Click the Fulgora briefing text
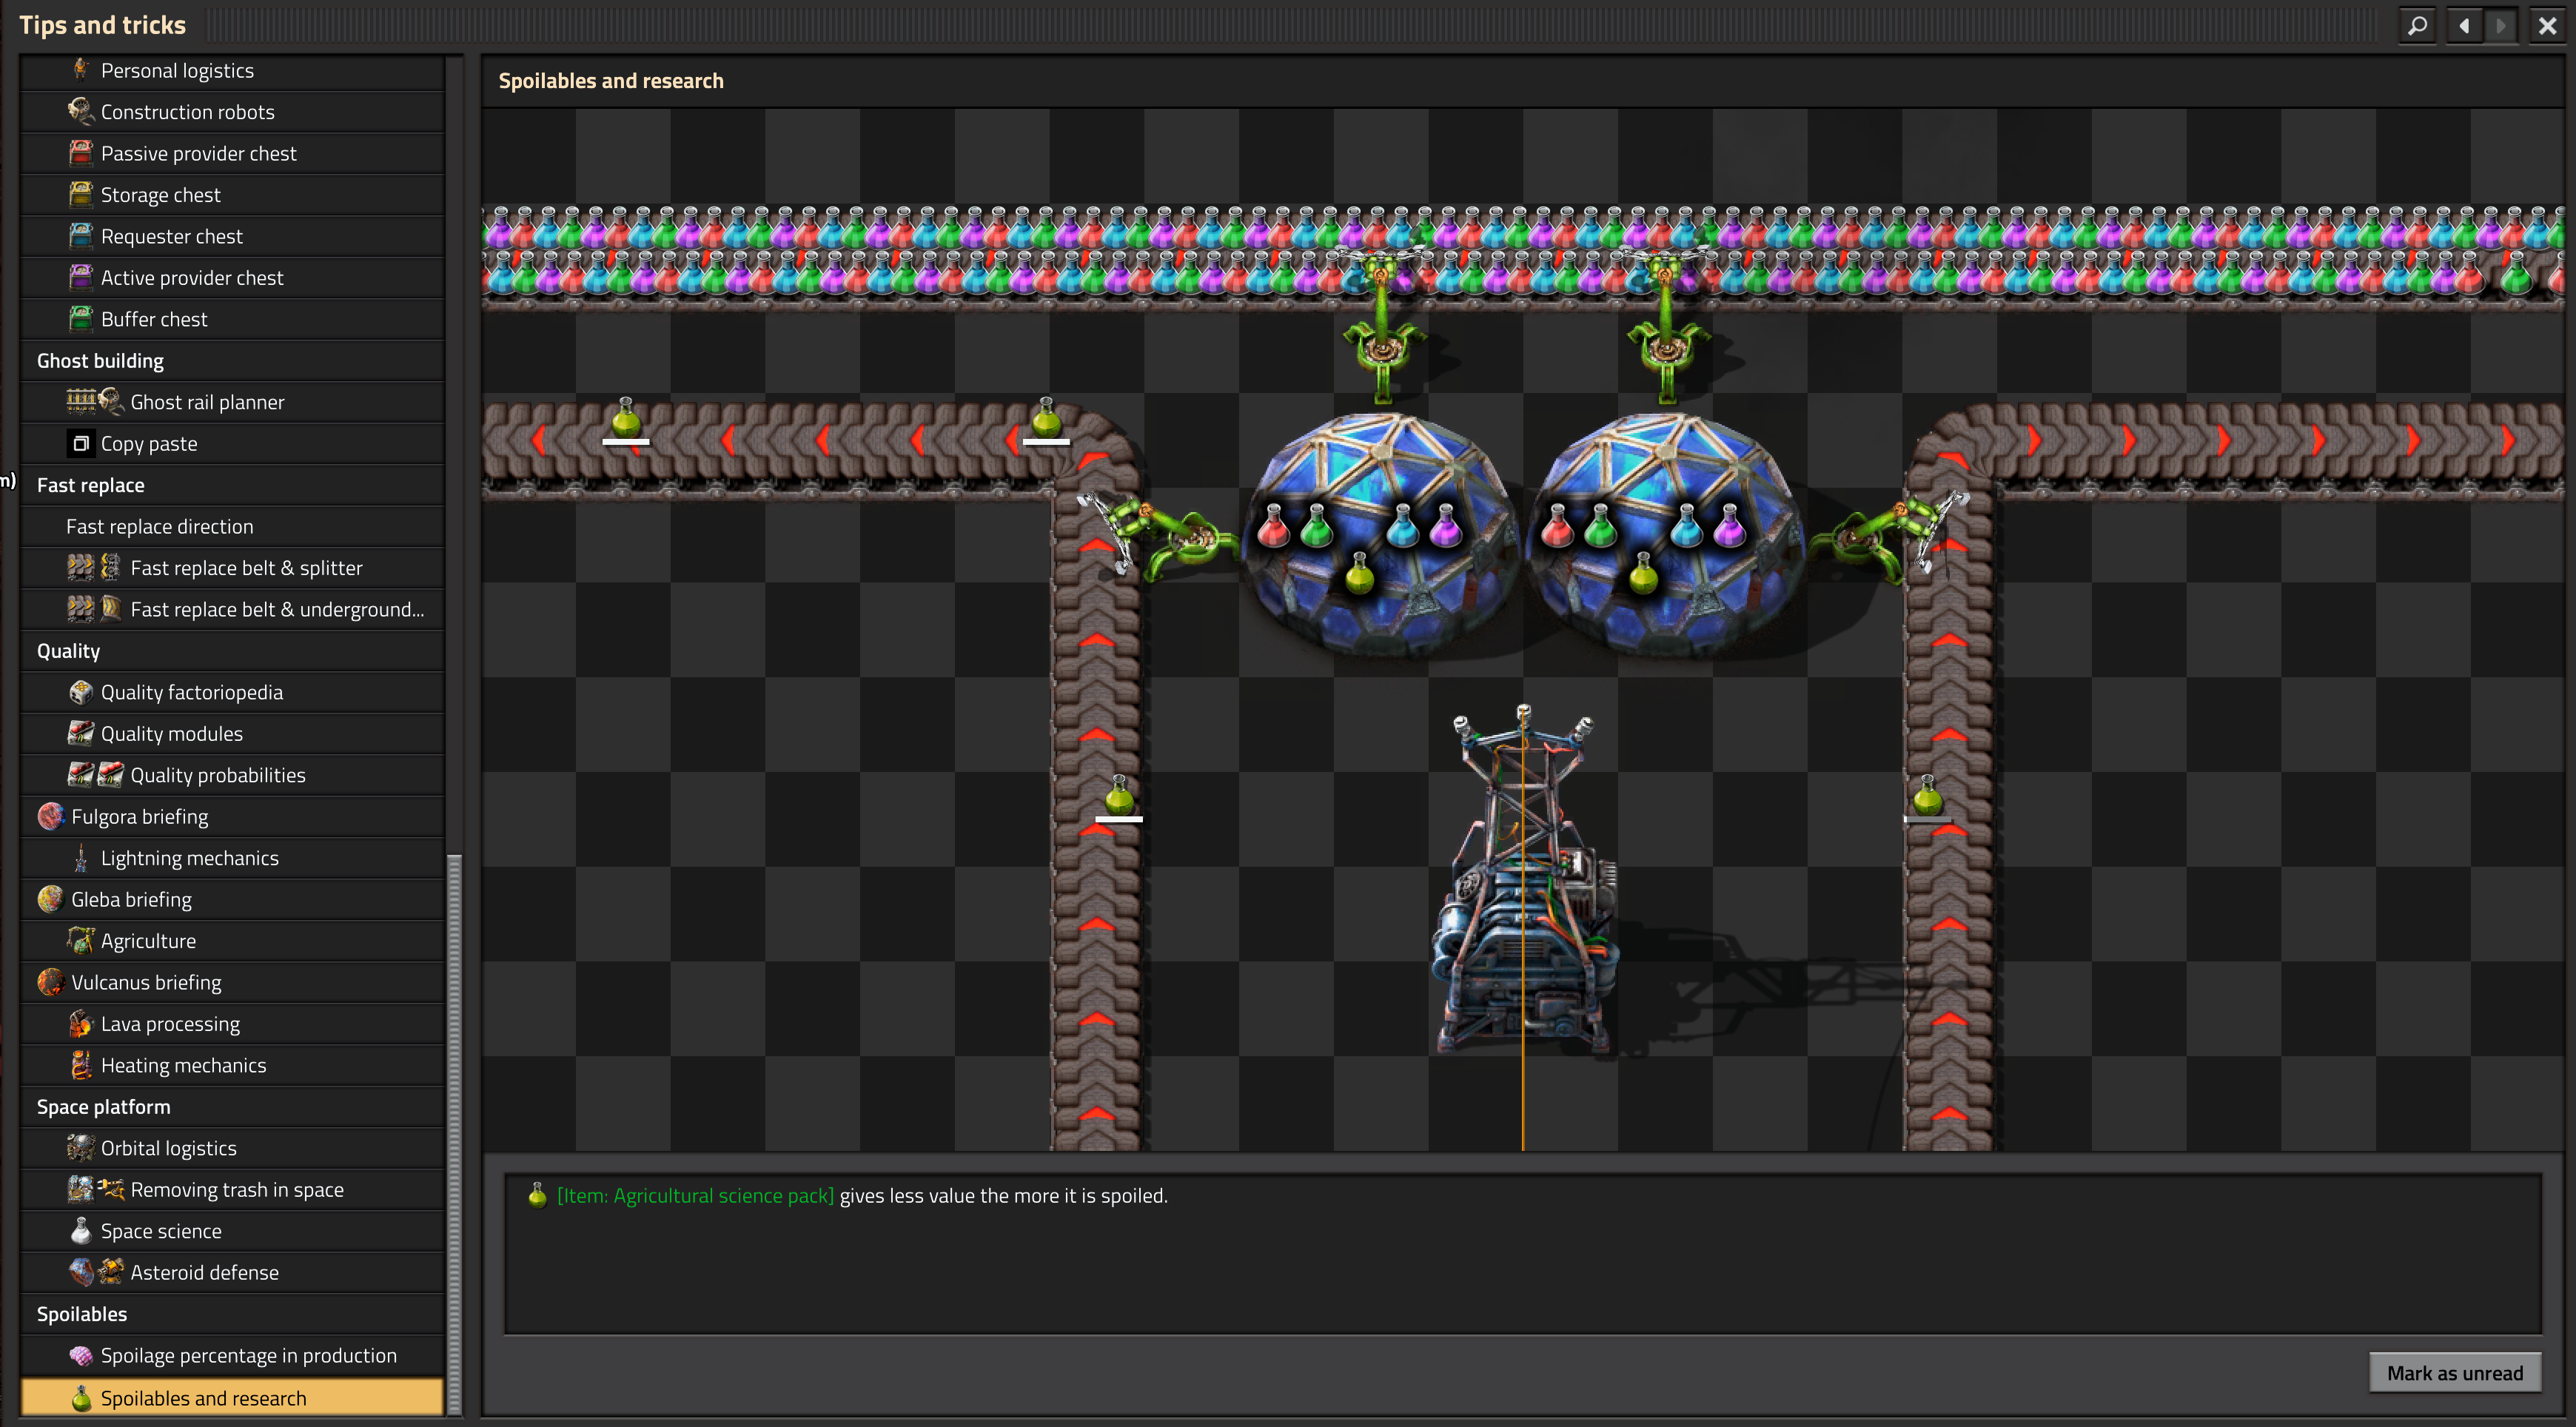Screen dimensions: 2576x1427 tap(140, 817)
